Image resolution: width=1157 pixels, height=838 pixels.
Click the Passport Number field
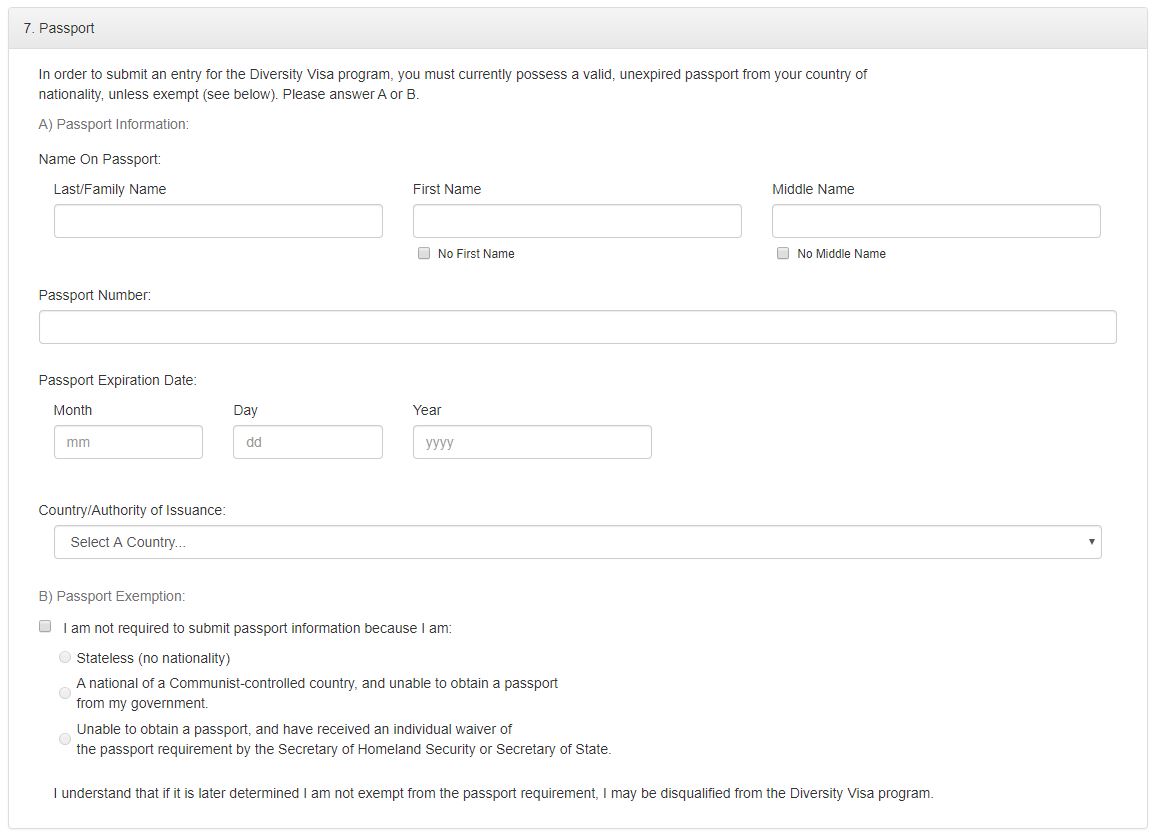tap(578, 328)
